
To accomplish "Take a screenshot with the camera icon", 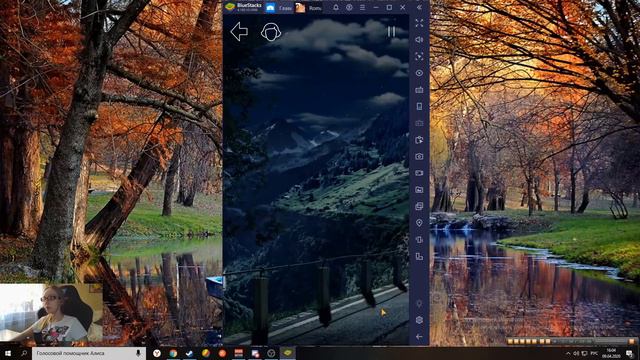I will (x=419, y=156).
